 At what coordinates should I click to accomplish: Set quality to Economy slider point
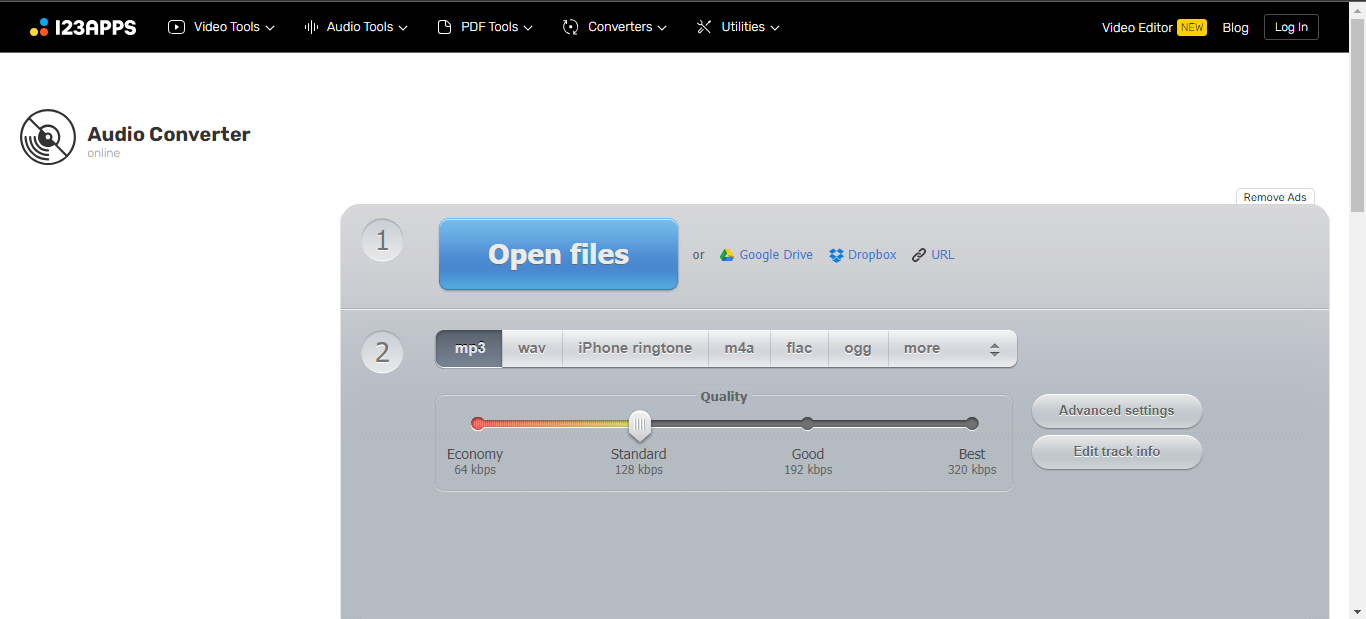[478, 424]
